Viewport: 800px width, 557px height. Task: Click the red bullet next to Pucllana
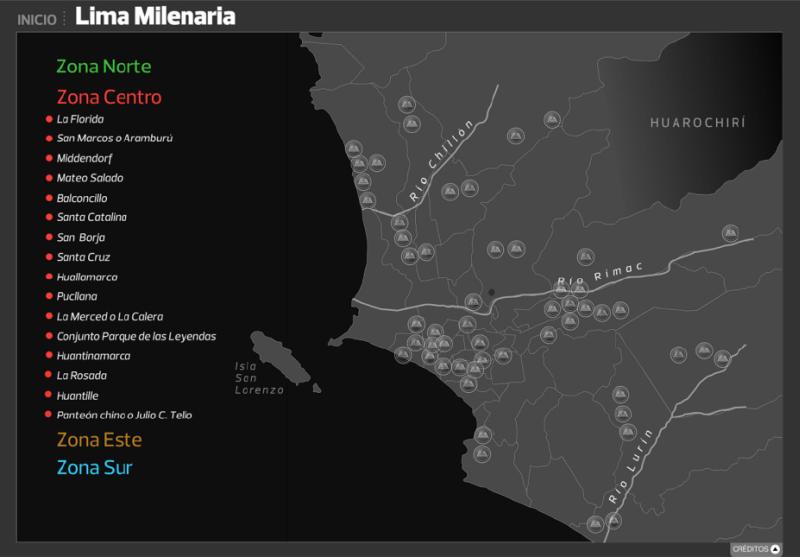coord(48,297)
